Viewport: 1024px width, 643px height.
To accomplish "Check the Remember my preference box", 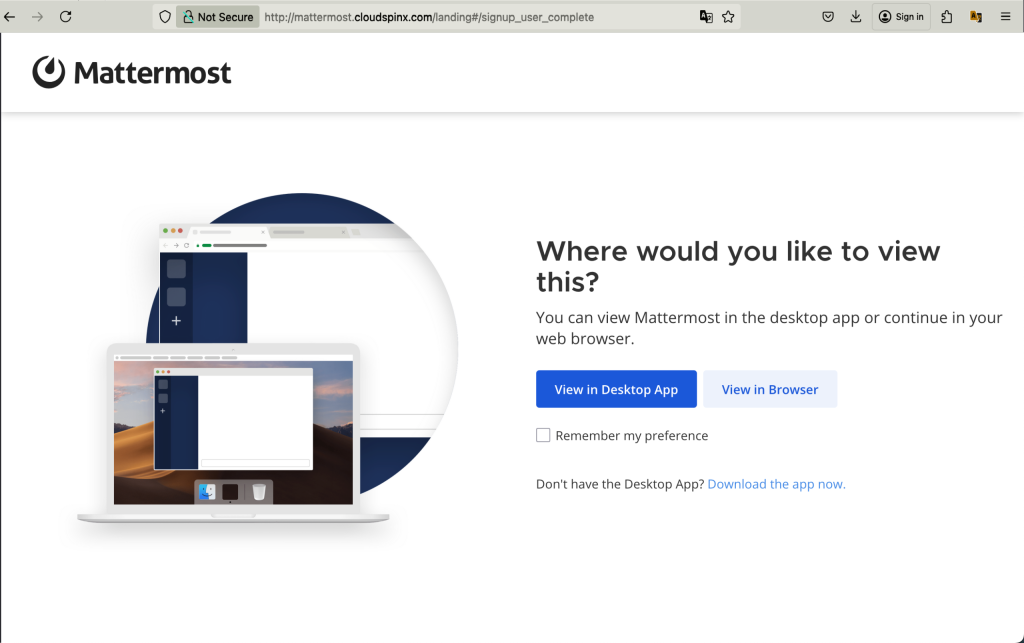I will [543, 434].
